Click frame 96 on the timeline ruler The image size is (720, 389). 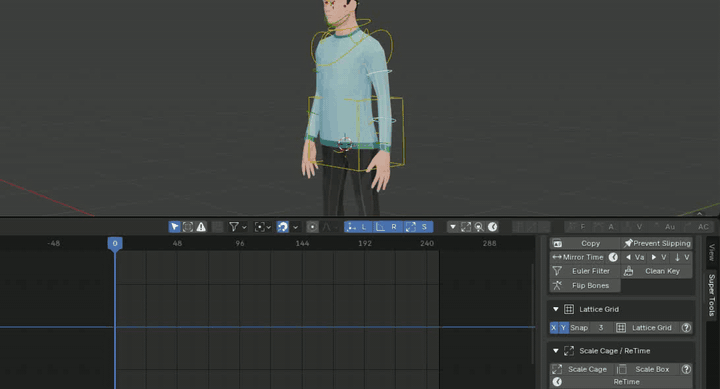pyautogui.click(x=240, y=243)
